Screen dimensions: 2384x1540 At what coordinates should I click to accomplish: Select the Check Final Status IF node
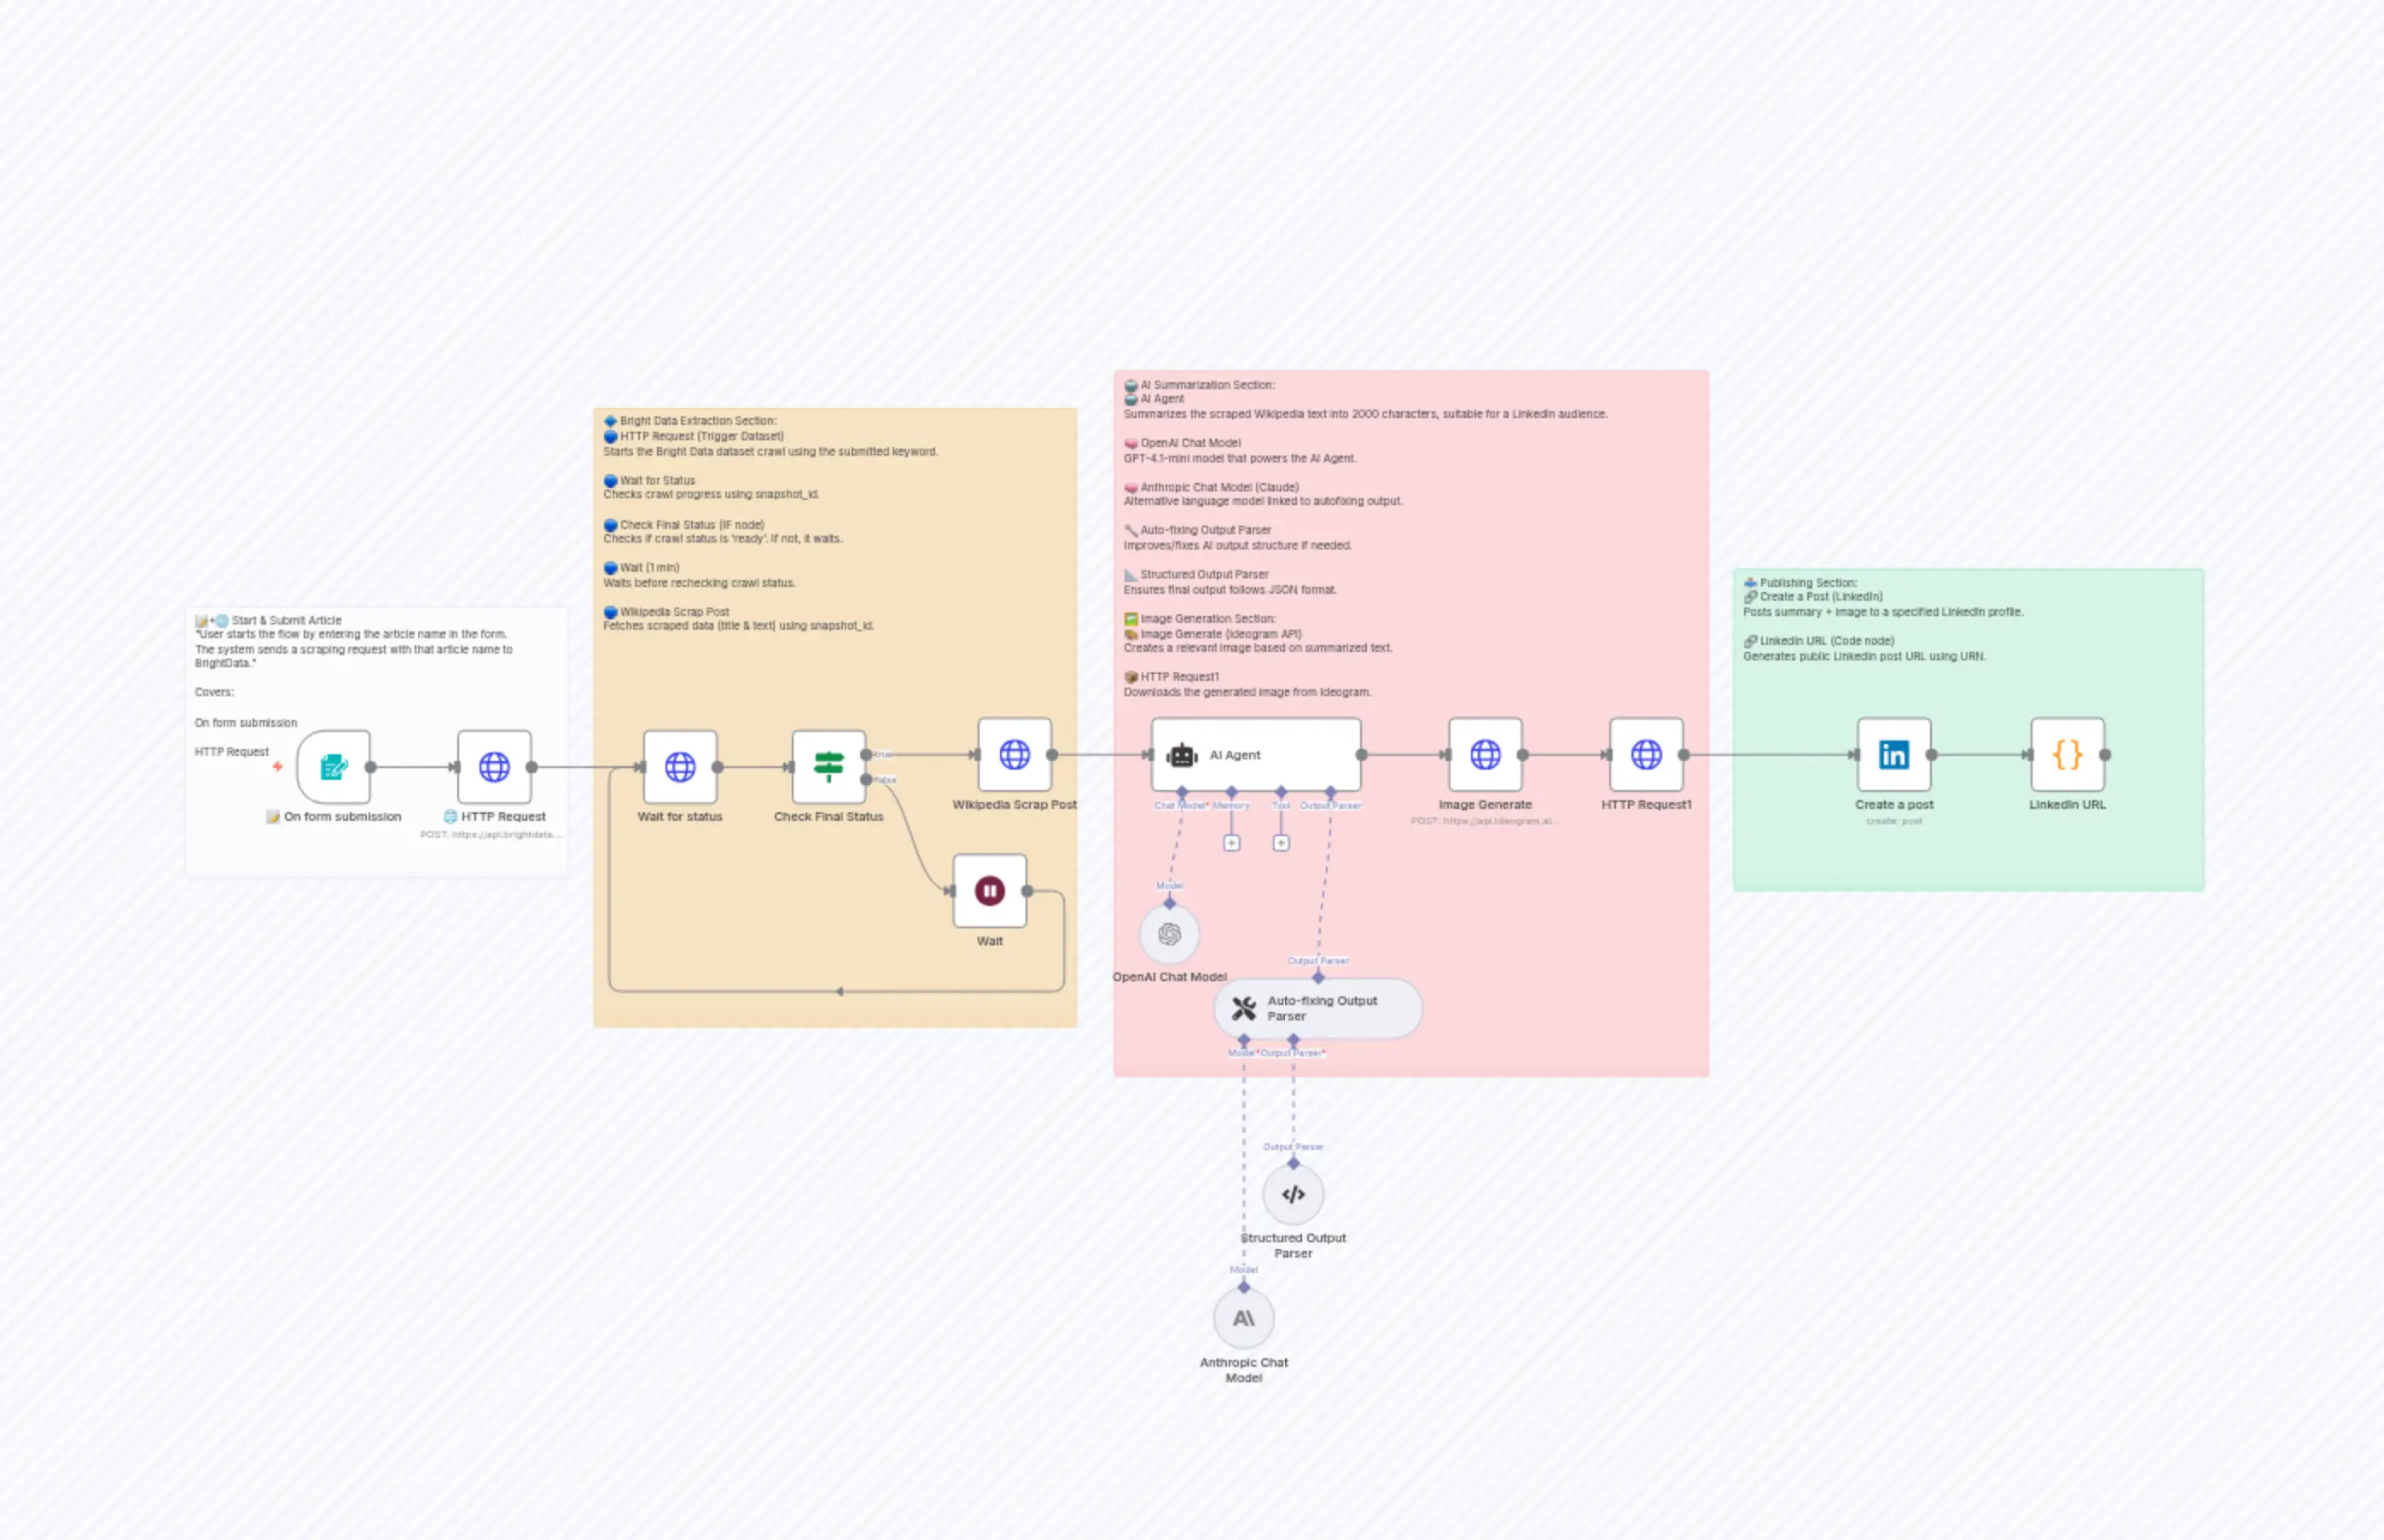tap(828, 766)
